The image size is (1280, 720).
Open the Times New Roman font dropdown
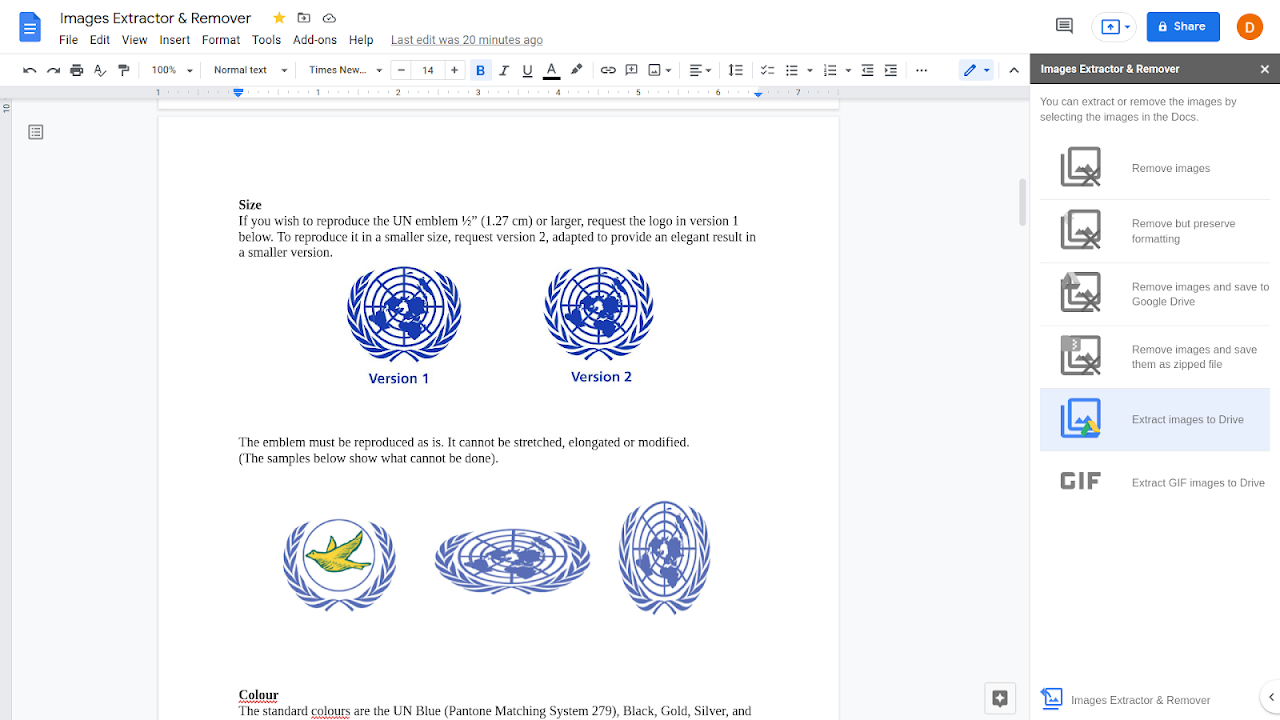pos(345,70)
